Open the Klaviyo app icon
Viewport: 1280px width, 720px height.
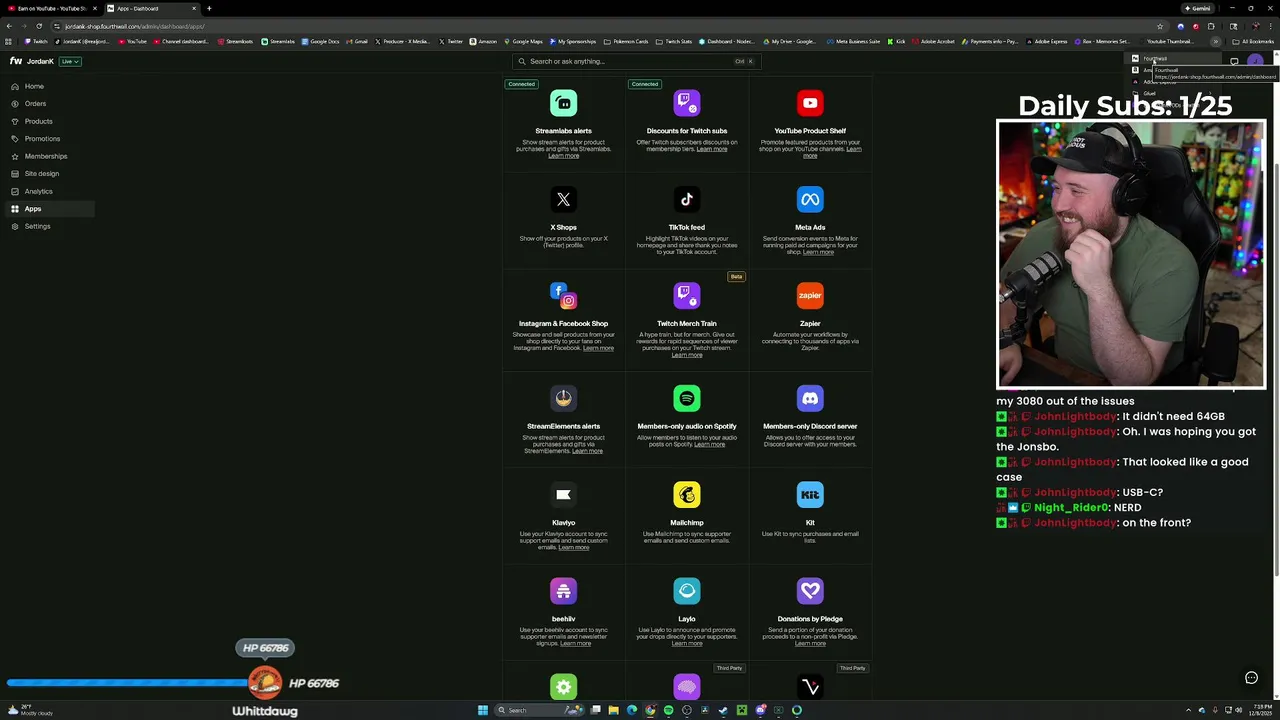(563, 494)
